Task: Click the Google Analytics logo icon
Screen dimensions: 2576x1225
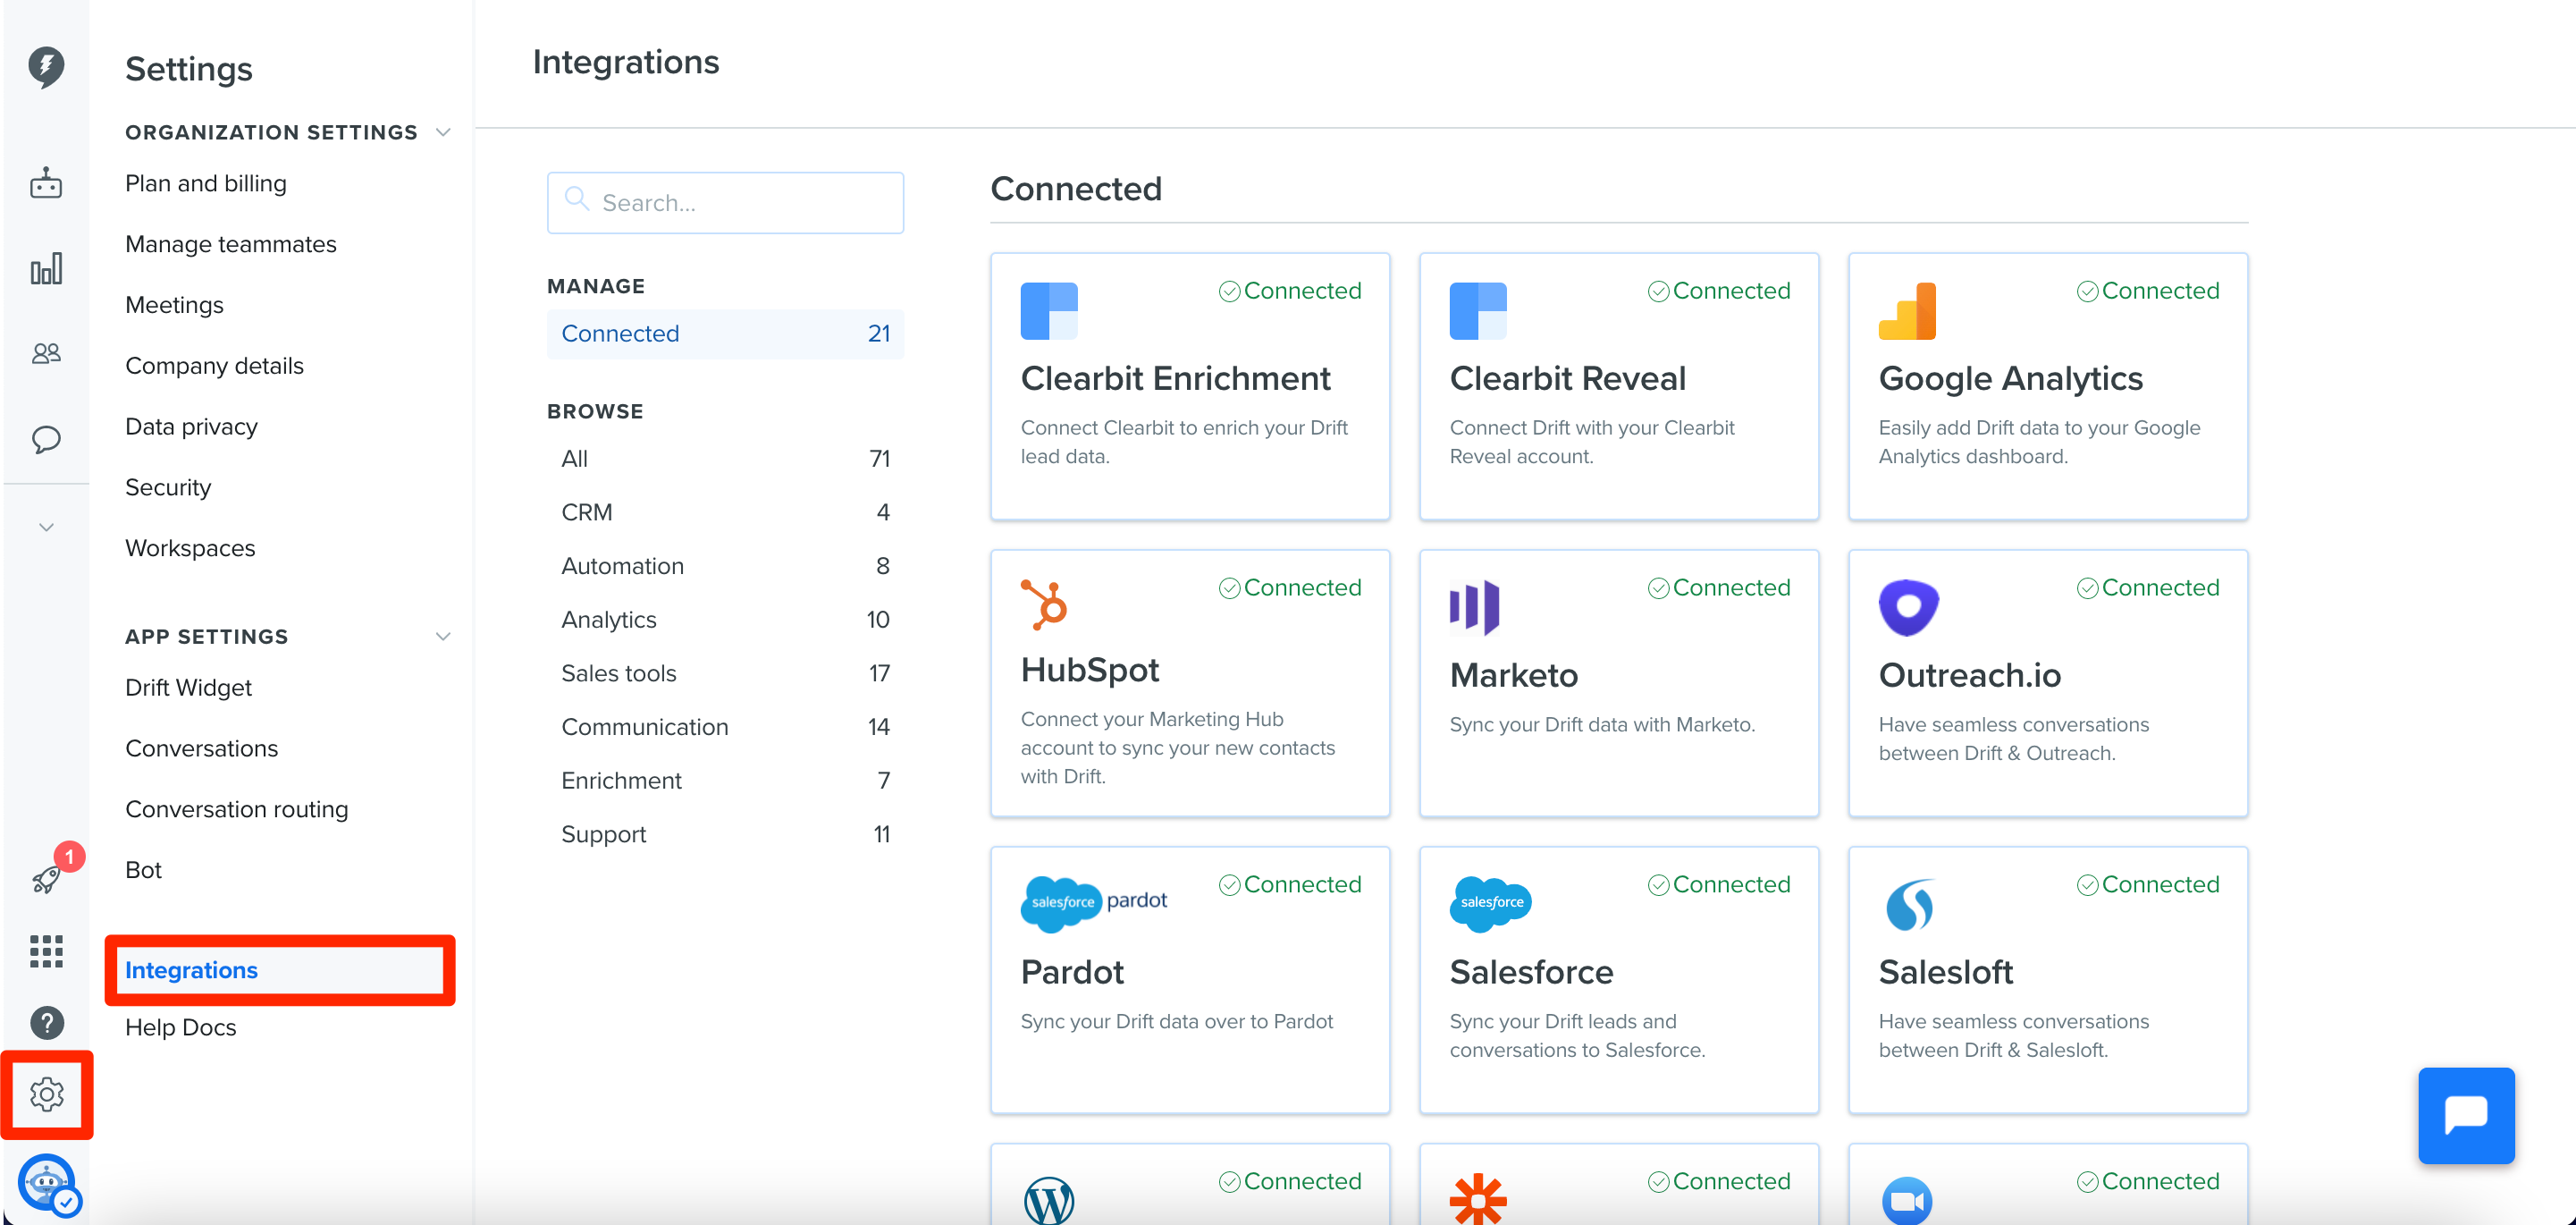Action: [x=1907, y=311]
